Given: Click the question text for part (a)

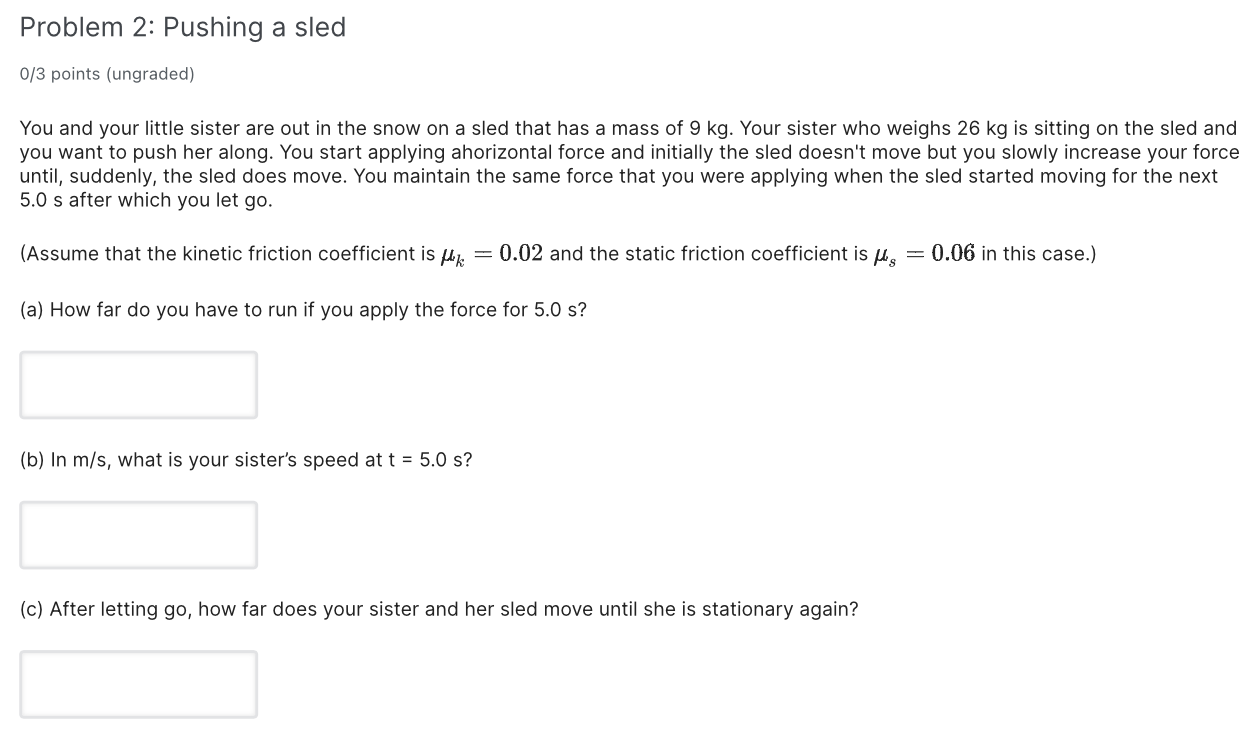Looking at the screenshot, I should click(302, 309).
